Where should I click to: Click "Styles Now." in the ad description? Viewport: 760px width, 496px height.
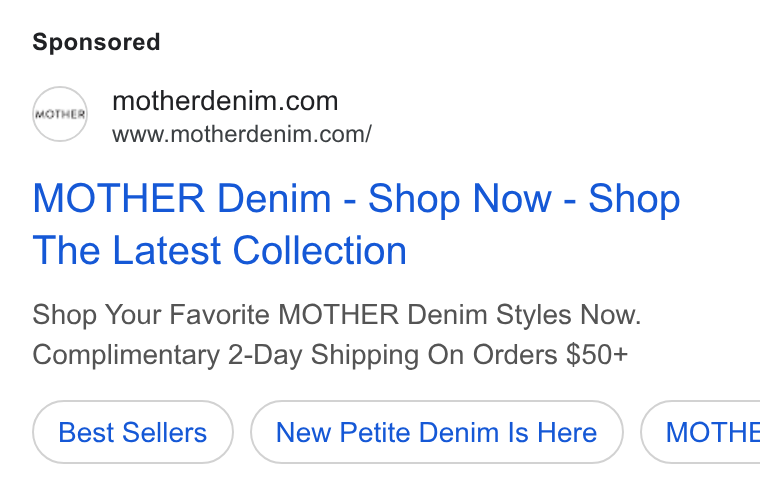568,315
